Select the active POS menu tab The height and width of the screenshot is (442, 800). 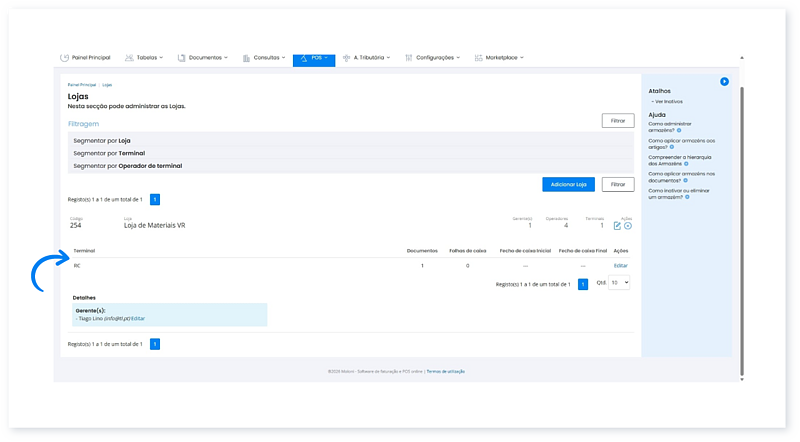pyautogui.click(x=314, y=58)
